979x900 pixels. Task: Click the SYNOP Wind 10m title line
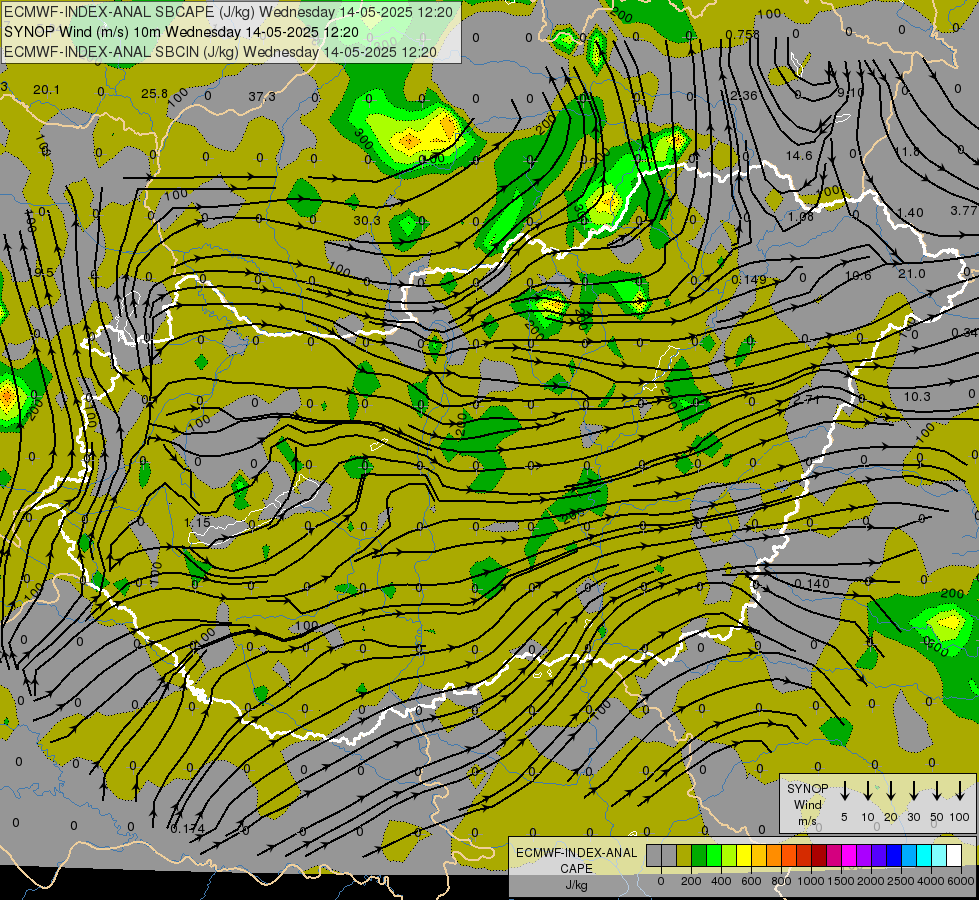point(181,32)
